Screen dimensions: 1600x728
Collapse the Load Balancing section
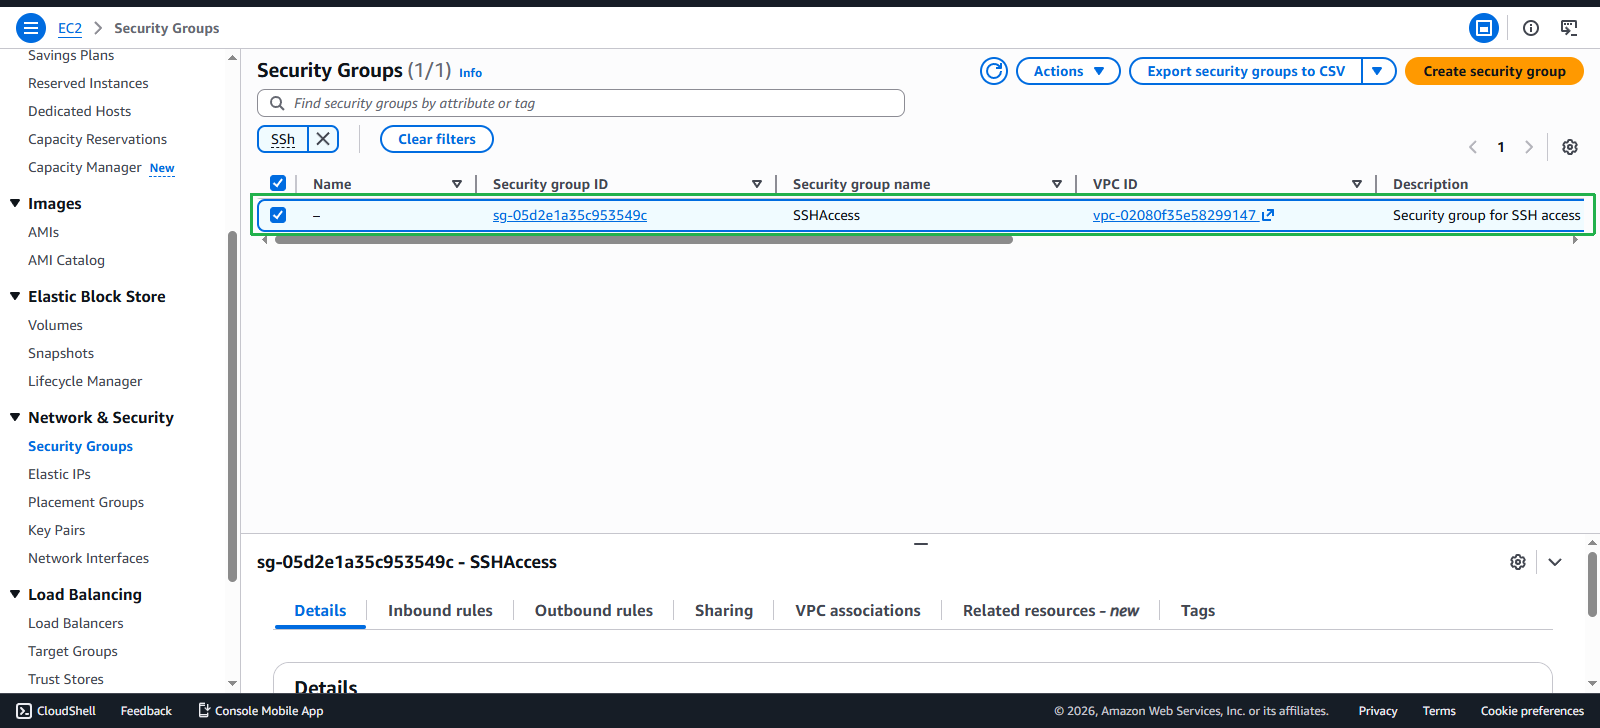tap(15, 594)
